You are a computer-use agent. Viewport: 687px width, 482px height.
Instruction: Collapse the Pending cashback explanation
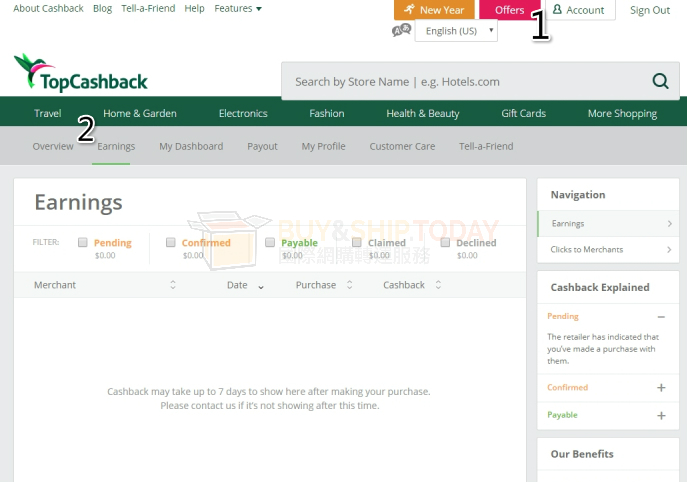(x=661, y=317)
